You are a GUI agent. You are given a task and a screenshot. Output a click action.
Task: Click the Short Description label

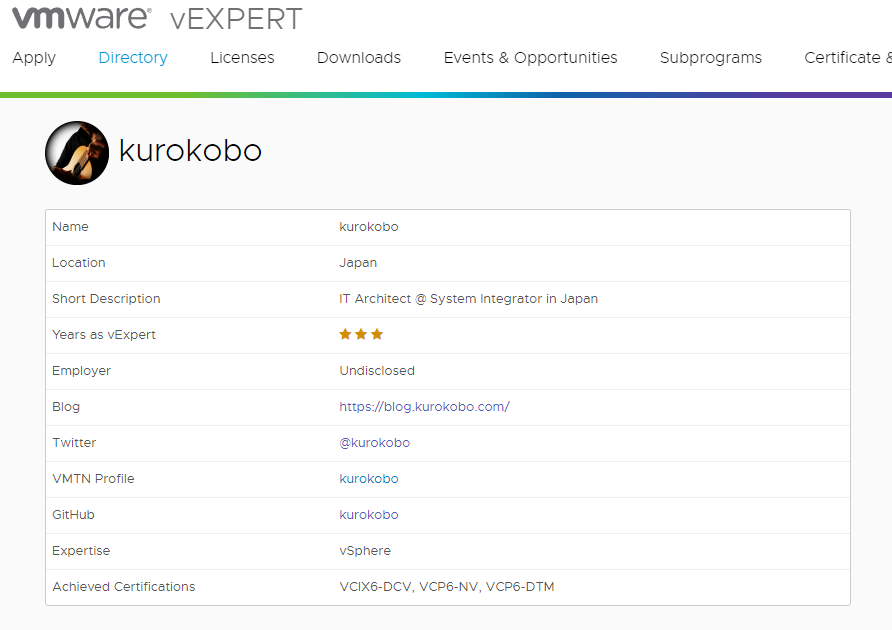106,299
